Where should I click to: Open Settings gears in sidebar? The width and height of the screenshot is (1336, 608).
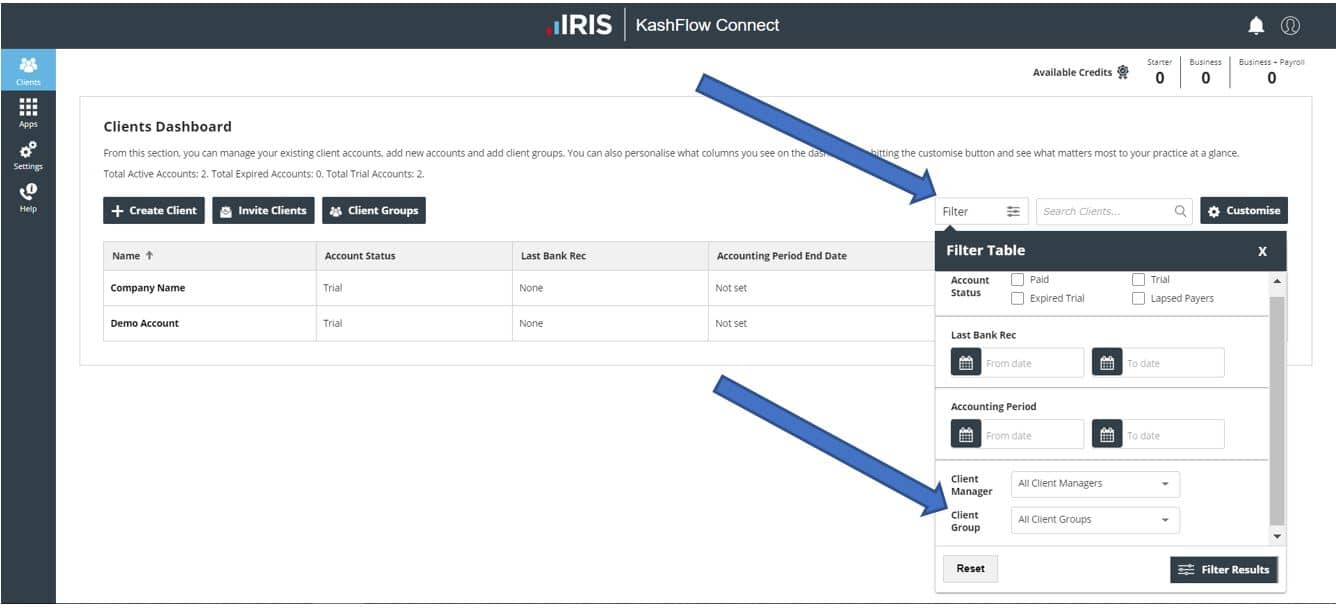[x=28, y=154]
